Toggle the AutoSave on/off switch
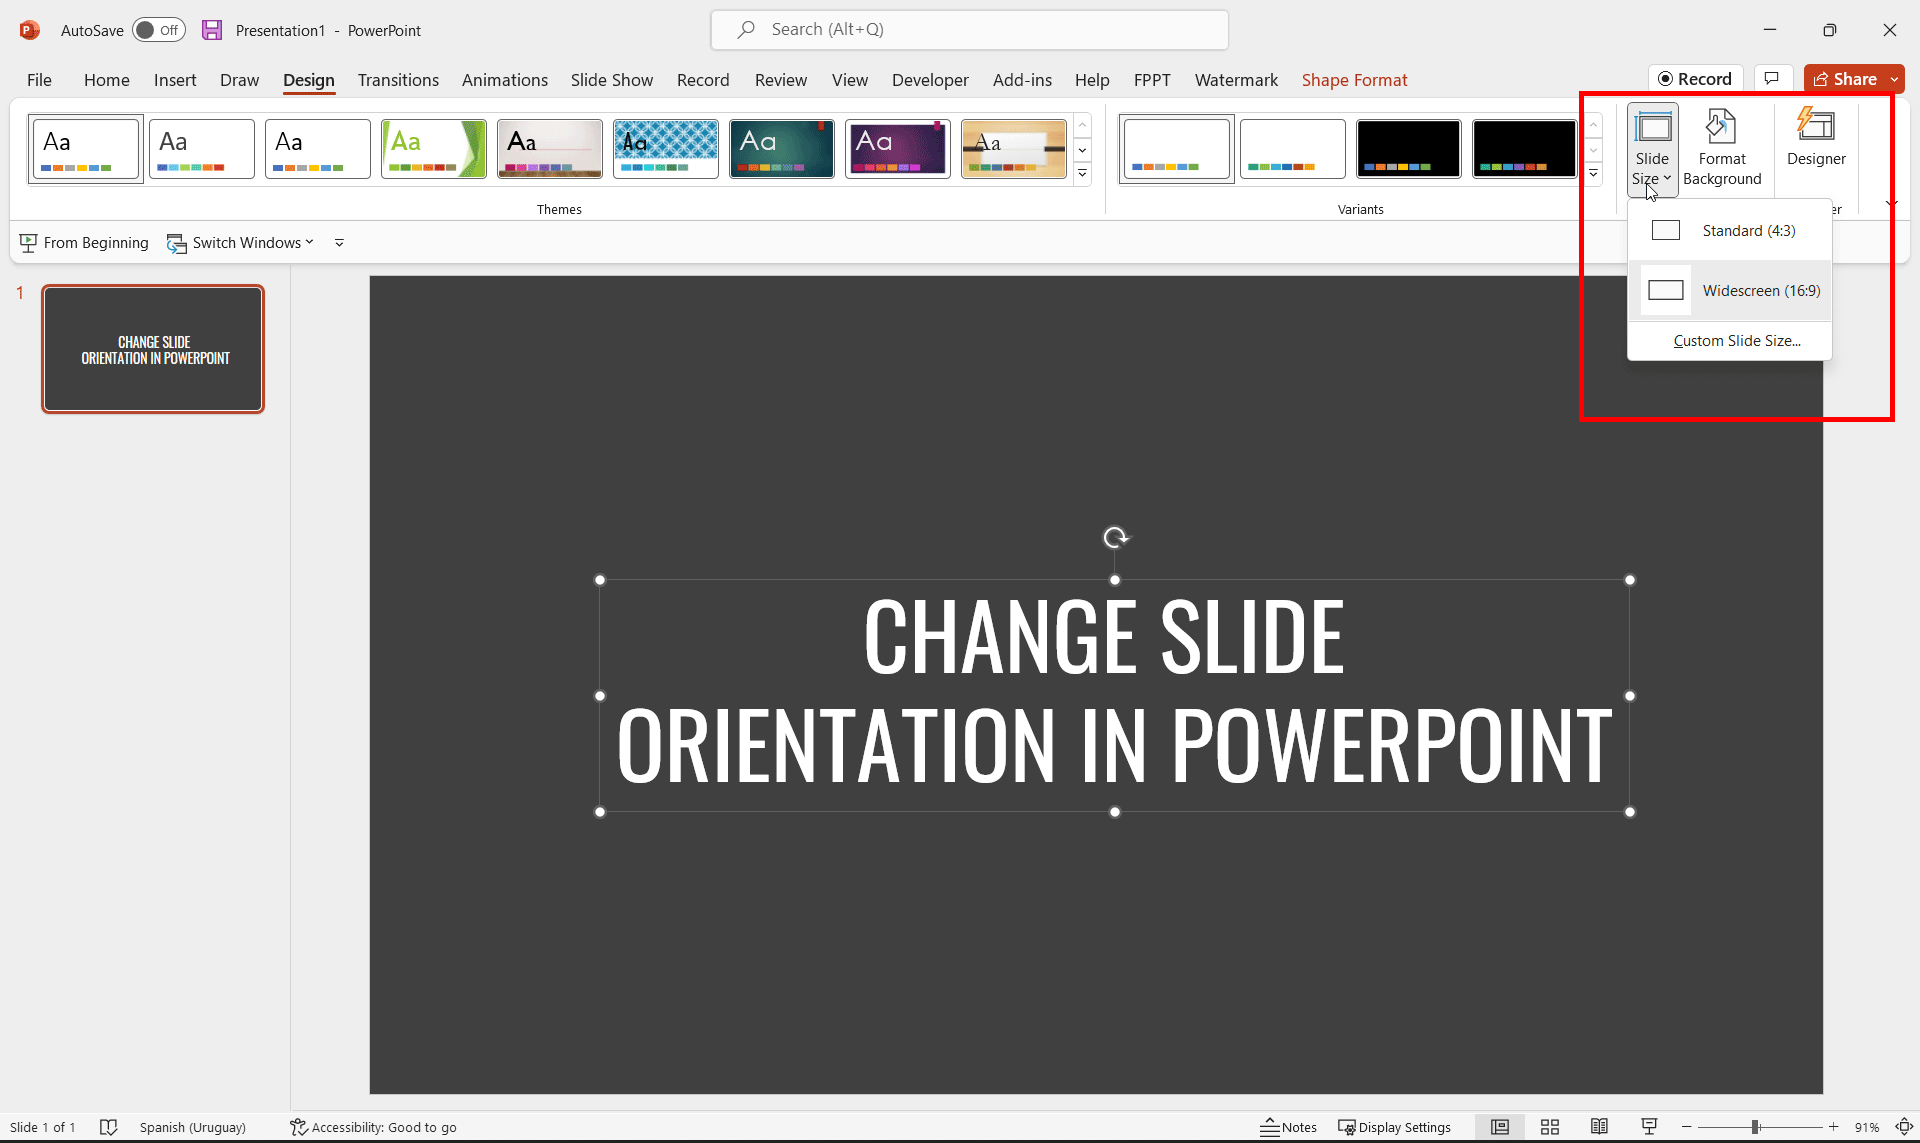The image size is (1920, 1143). coord(156,29)
